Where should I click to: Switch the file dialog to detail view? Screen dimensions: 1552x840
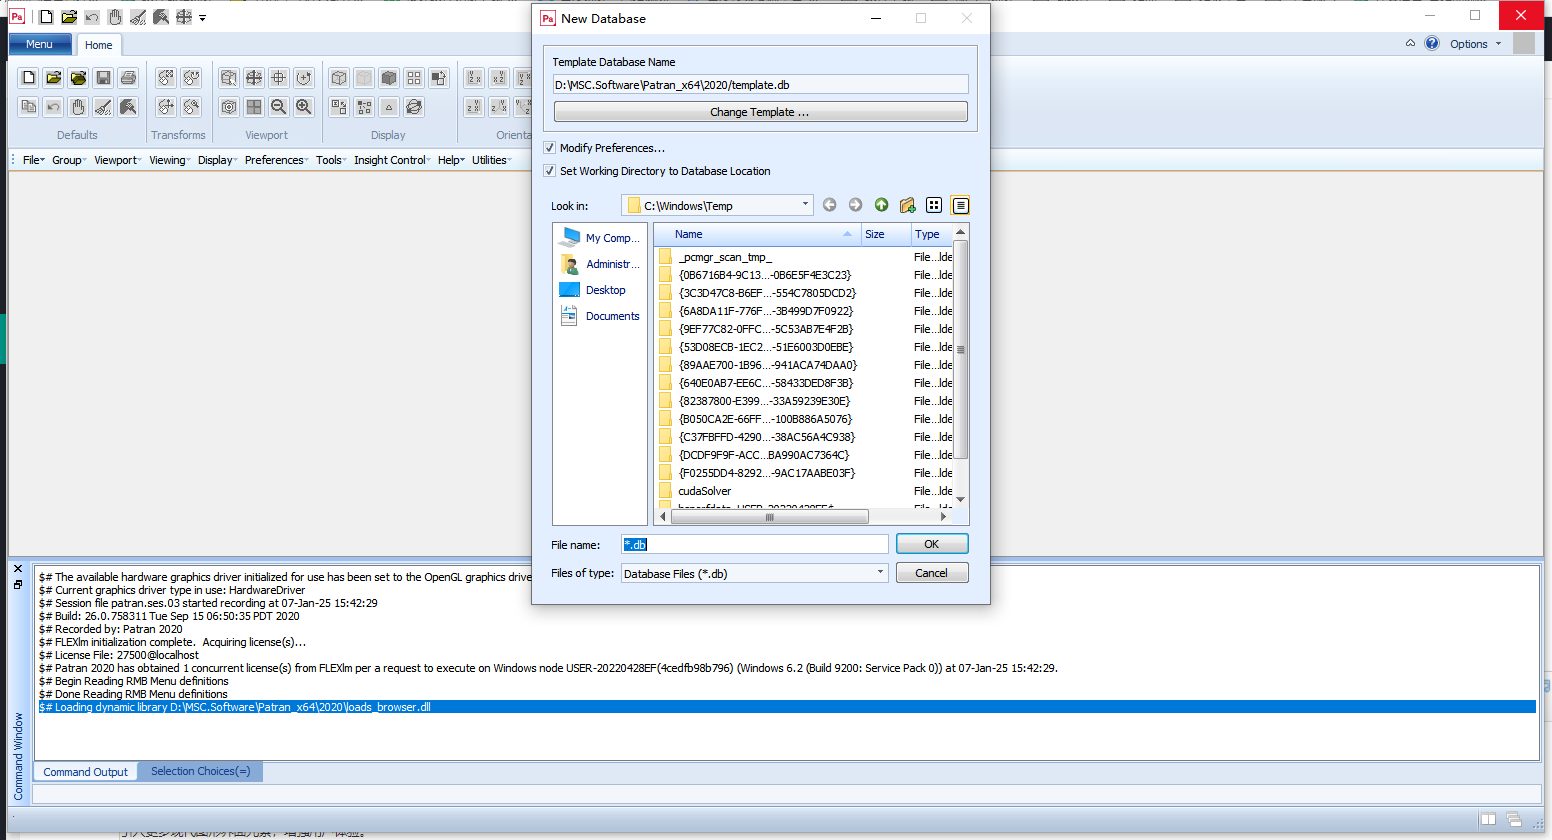[x=960, y=205]
